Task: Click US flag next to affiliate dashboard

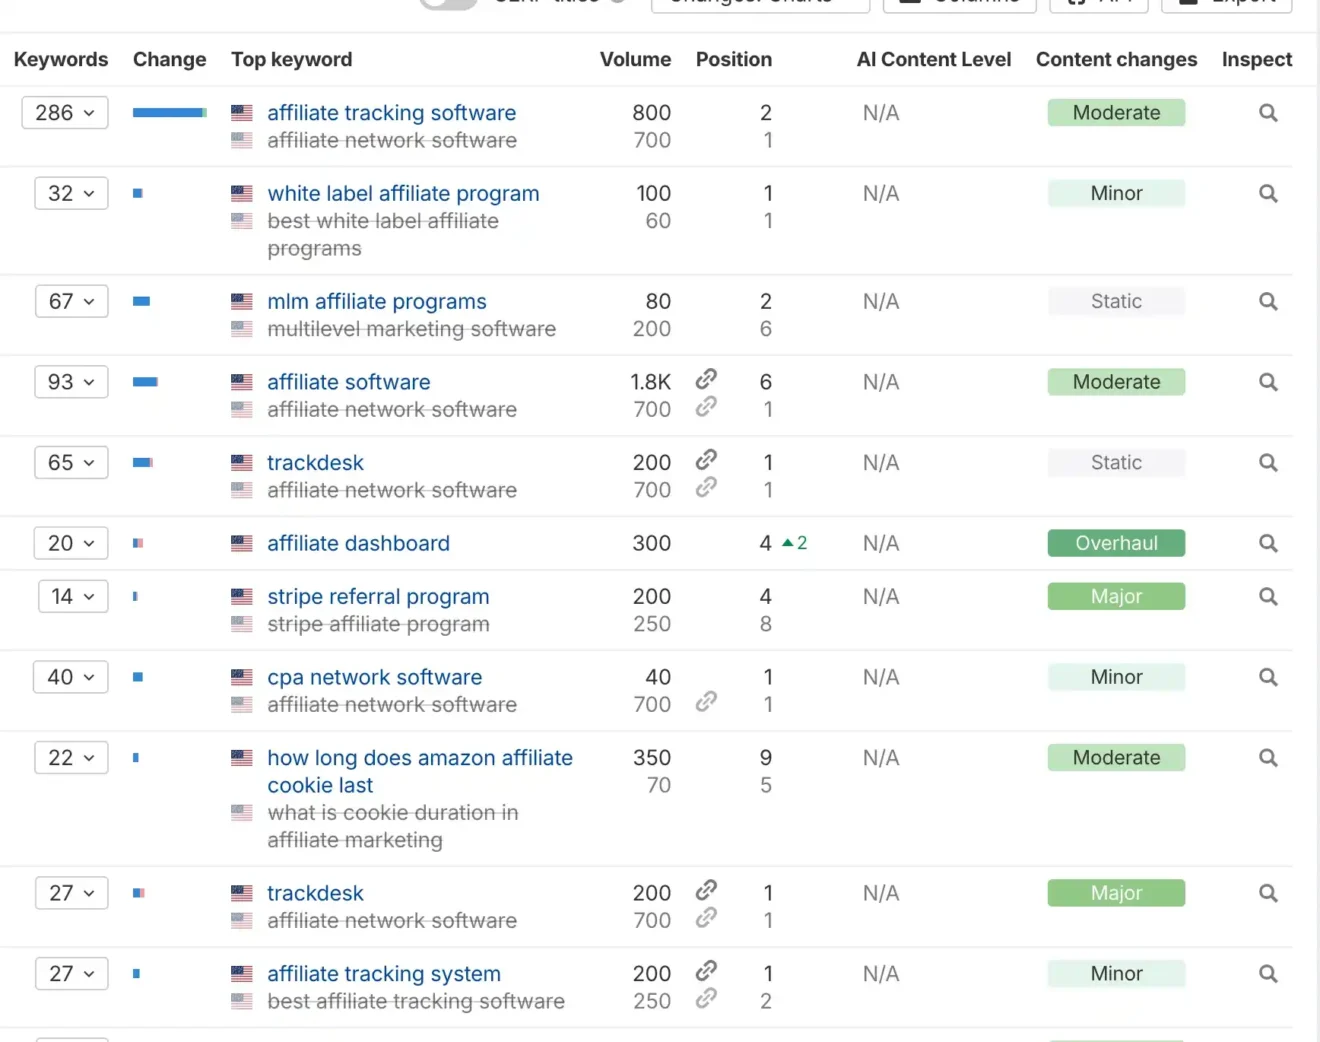Action: (242, 544)
